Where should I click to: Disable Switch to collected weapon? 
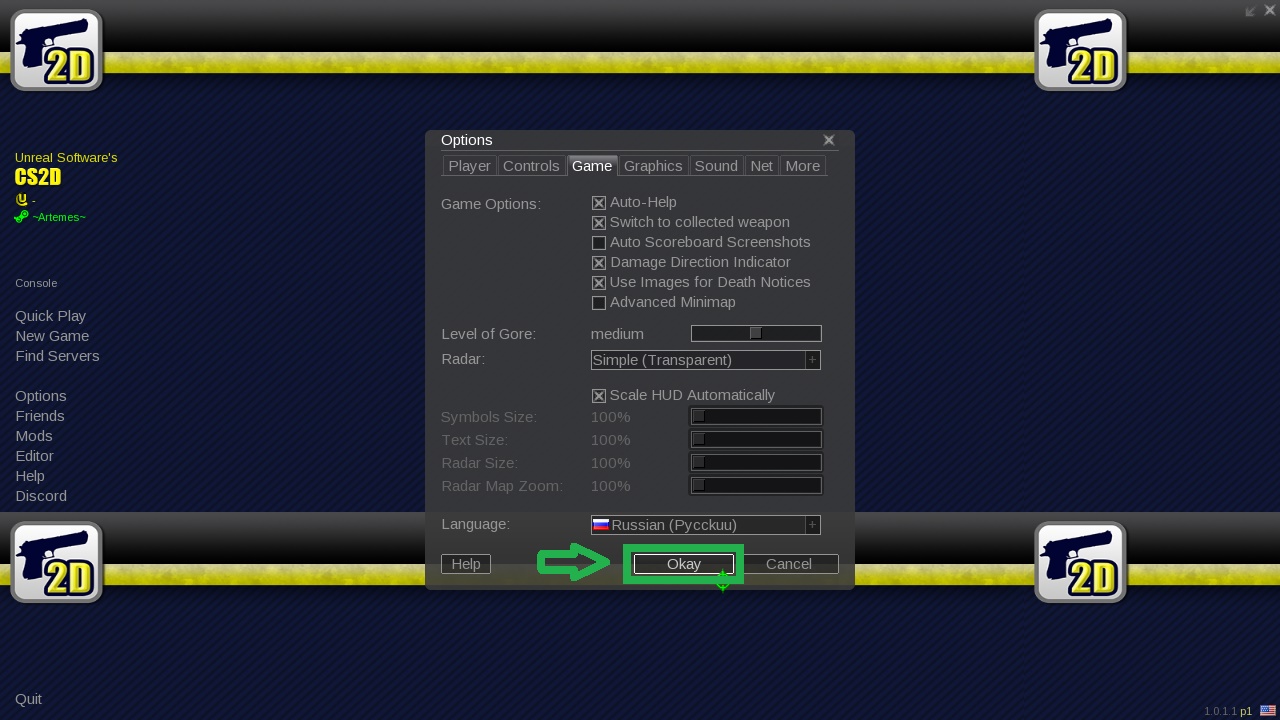click(x=599, y=223)
